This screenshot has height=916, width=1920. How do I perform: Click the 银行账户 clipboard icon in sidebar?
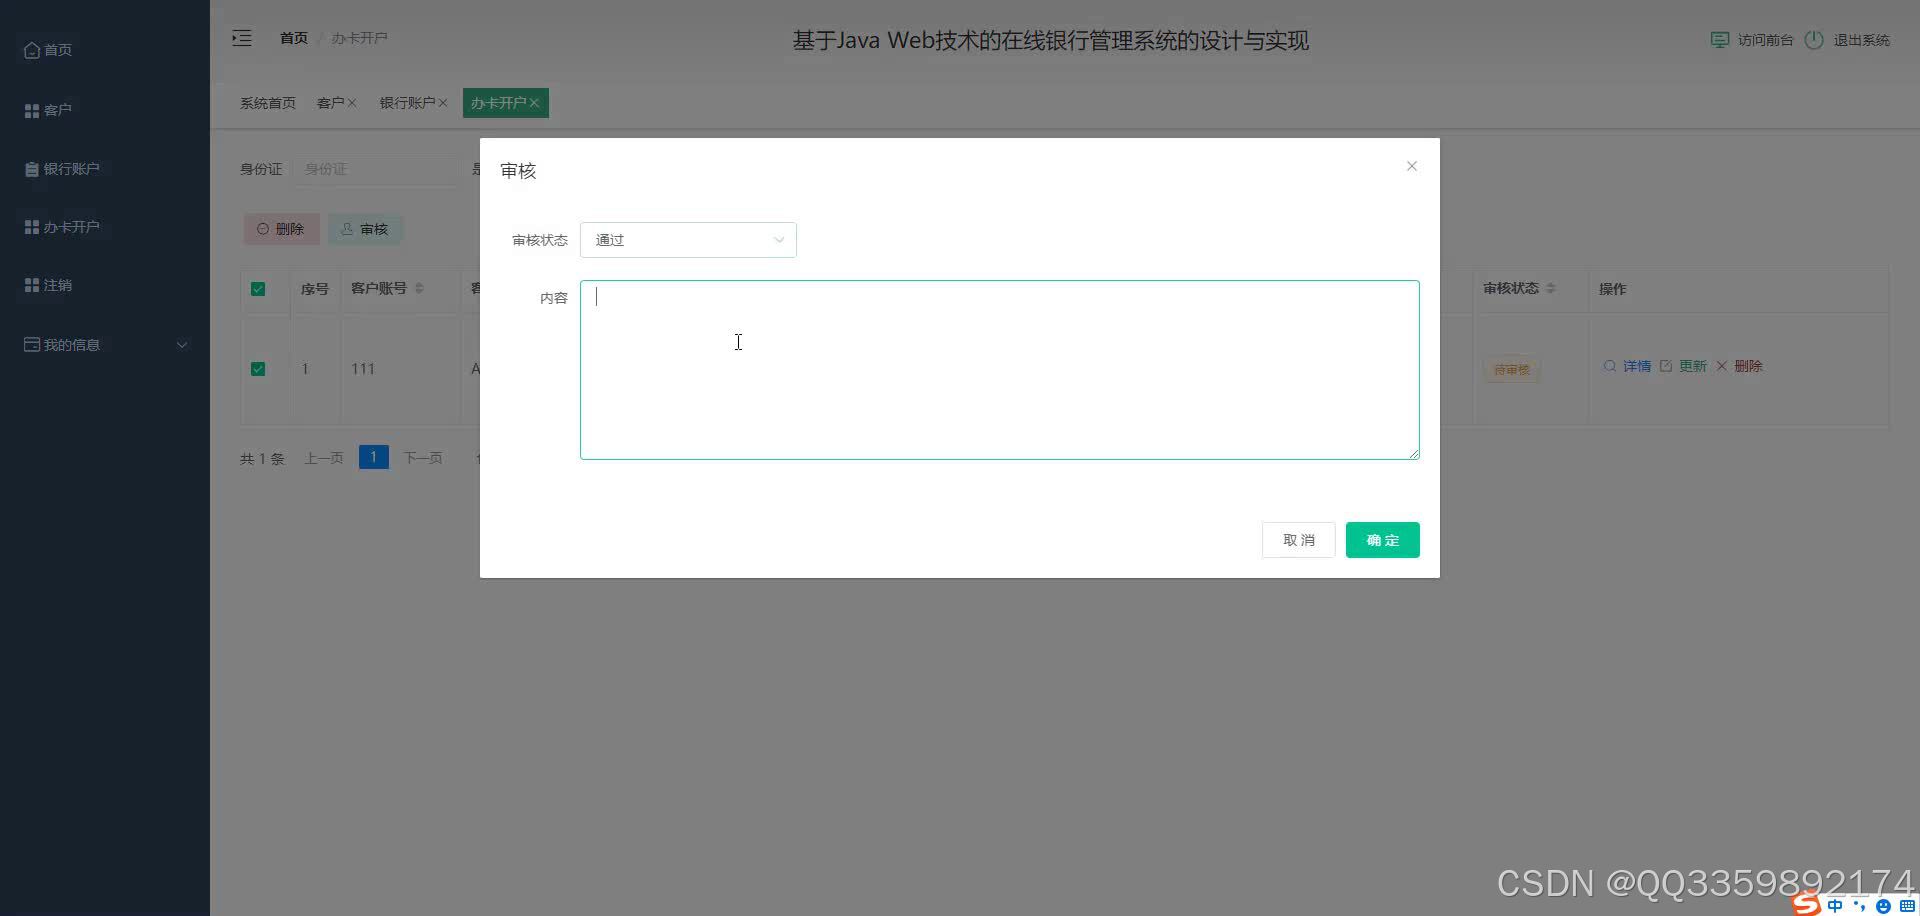(32, 169)
